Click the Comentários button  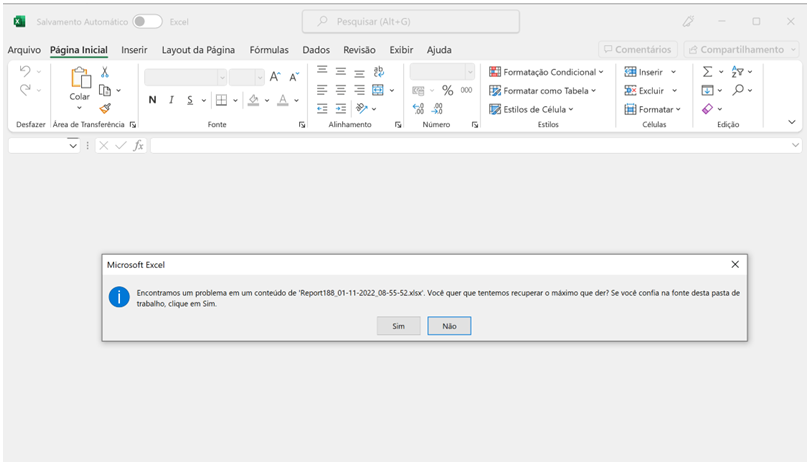click(x=638, y=50)
